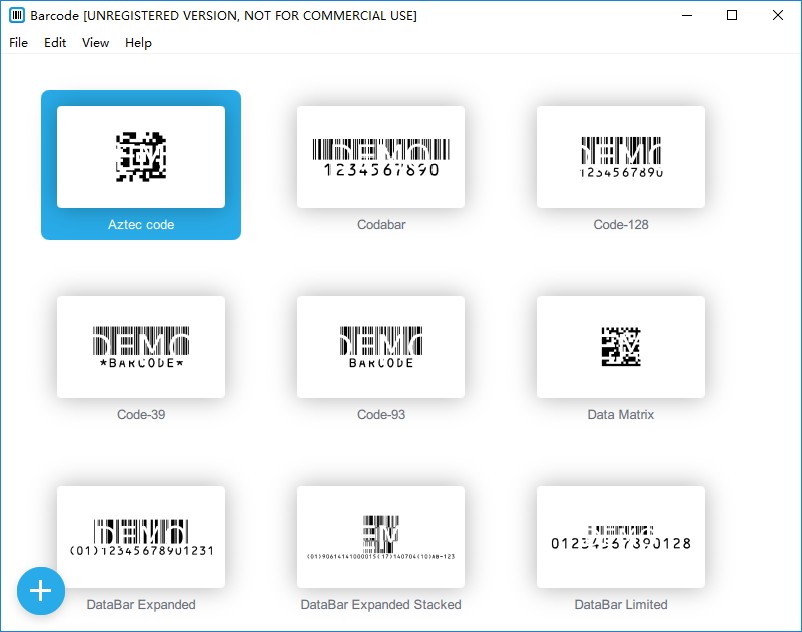Select the DataBar Limited barcode thumbnail

coord(620,537)
